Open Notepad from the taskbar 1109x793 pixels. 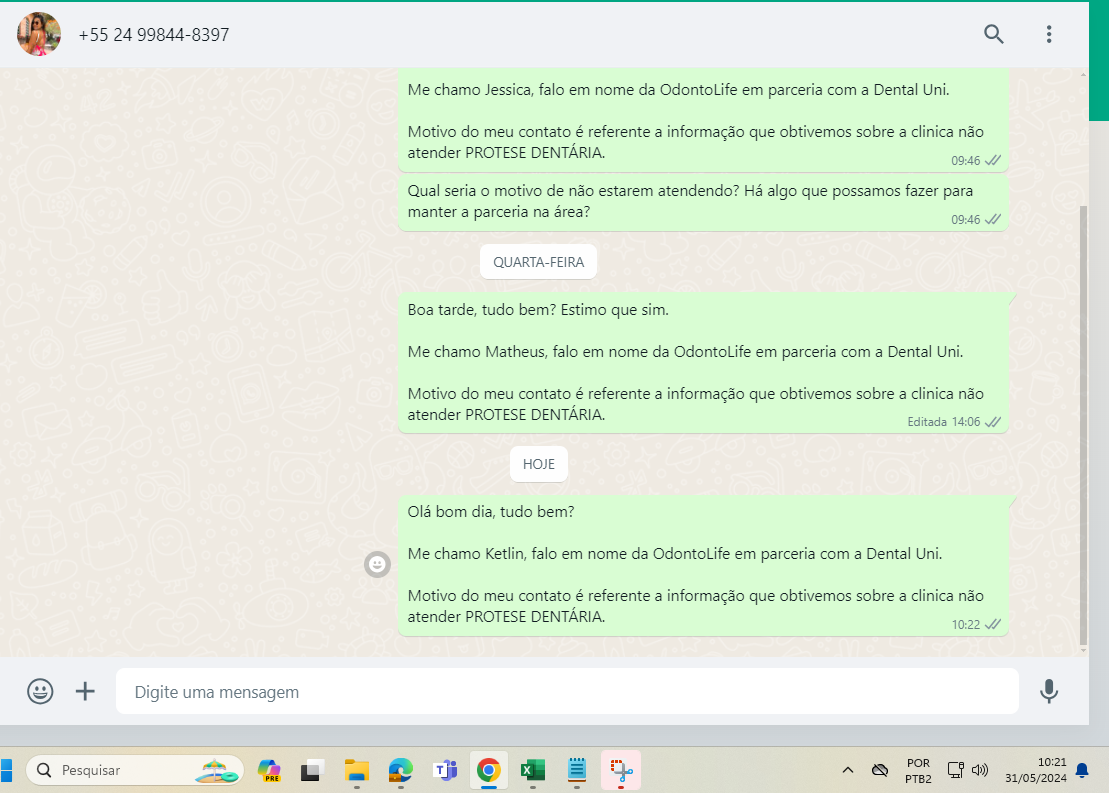coord(576,770)
